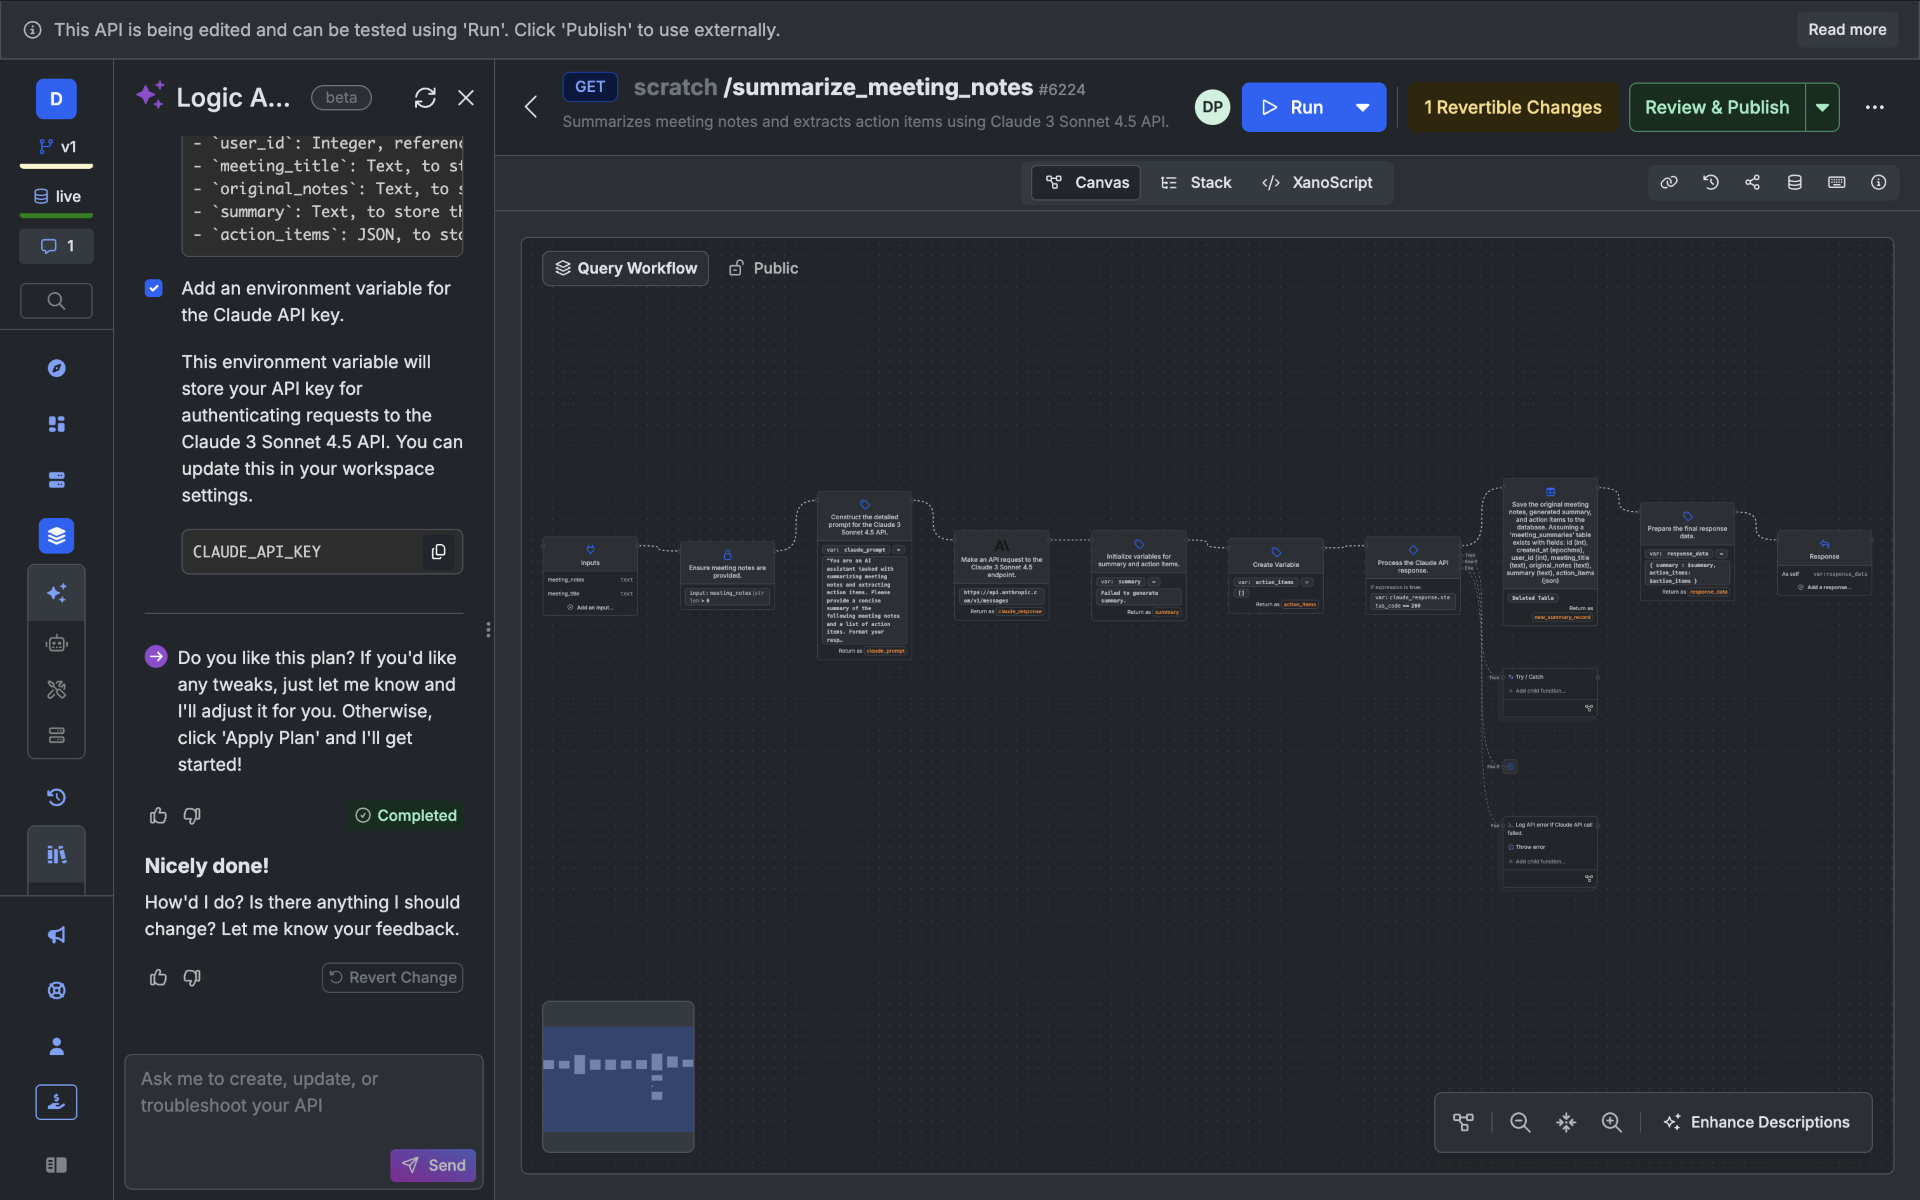Switch to the Stack view tab
The height and width of the screenshot is (1200, 1920).
[1196, 182]
